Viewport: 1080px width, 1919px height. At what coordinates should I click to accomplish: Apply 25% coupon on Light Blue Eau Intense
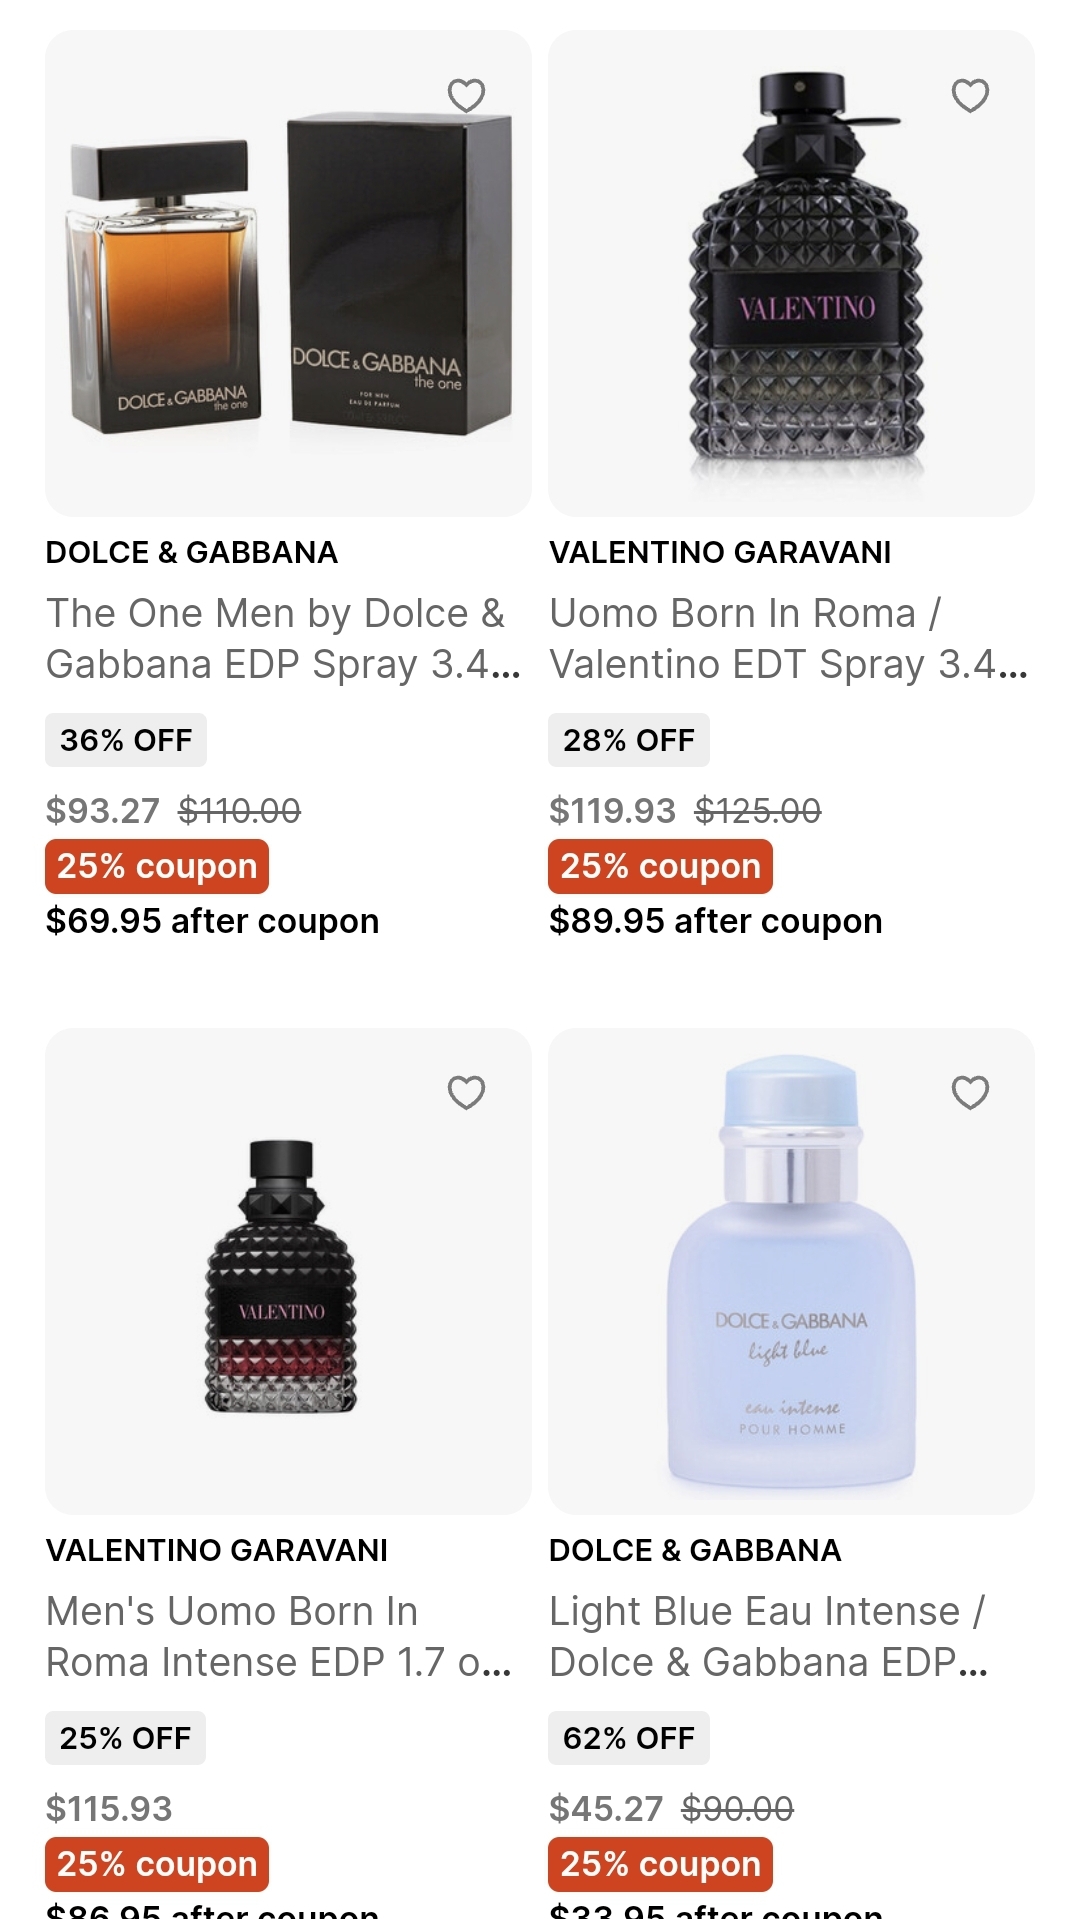[x=660, y=1864]
